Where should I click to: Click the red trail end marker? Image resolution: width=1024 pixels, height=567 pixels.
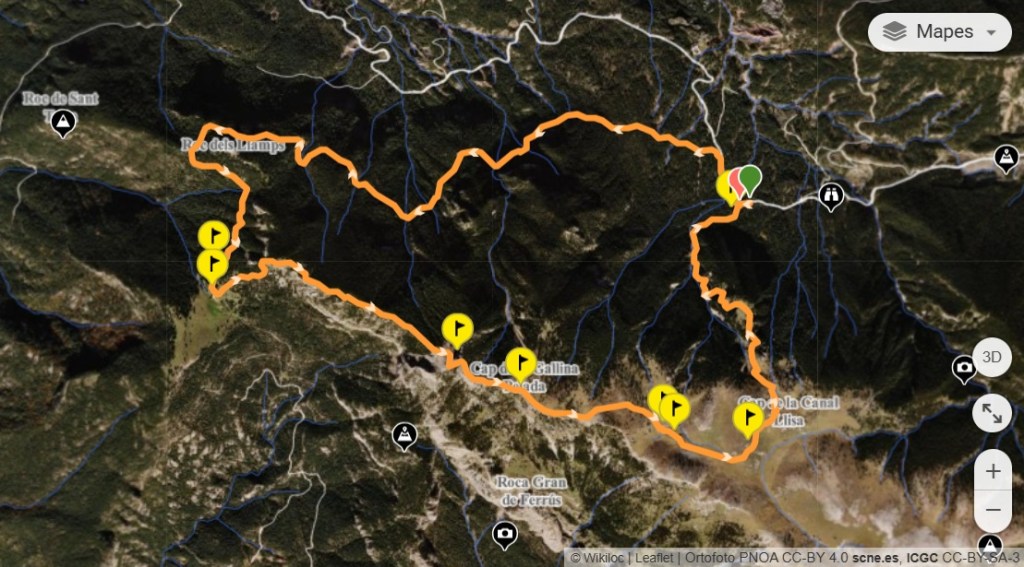(737, 181)
